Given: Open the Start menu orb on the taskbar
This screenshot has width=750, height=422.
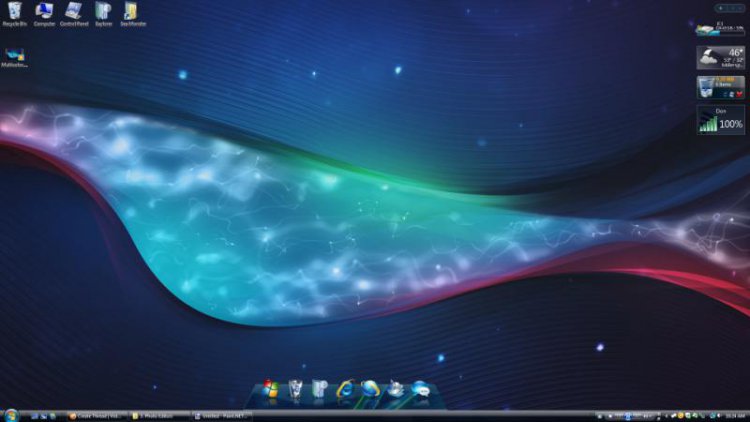Looking at the screenshot, I should [x=11, y=415].
